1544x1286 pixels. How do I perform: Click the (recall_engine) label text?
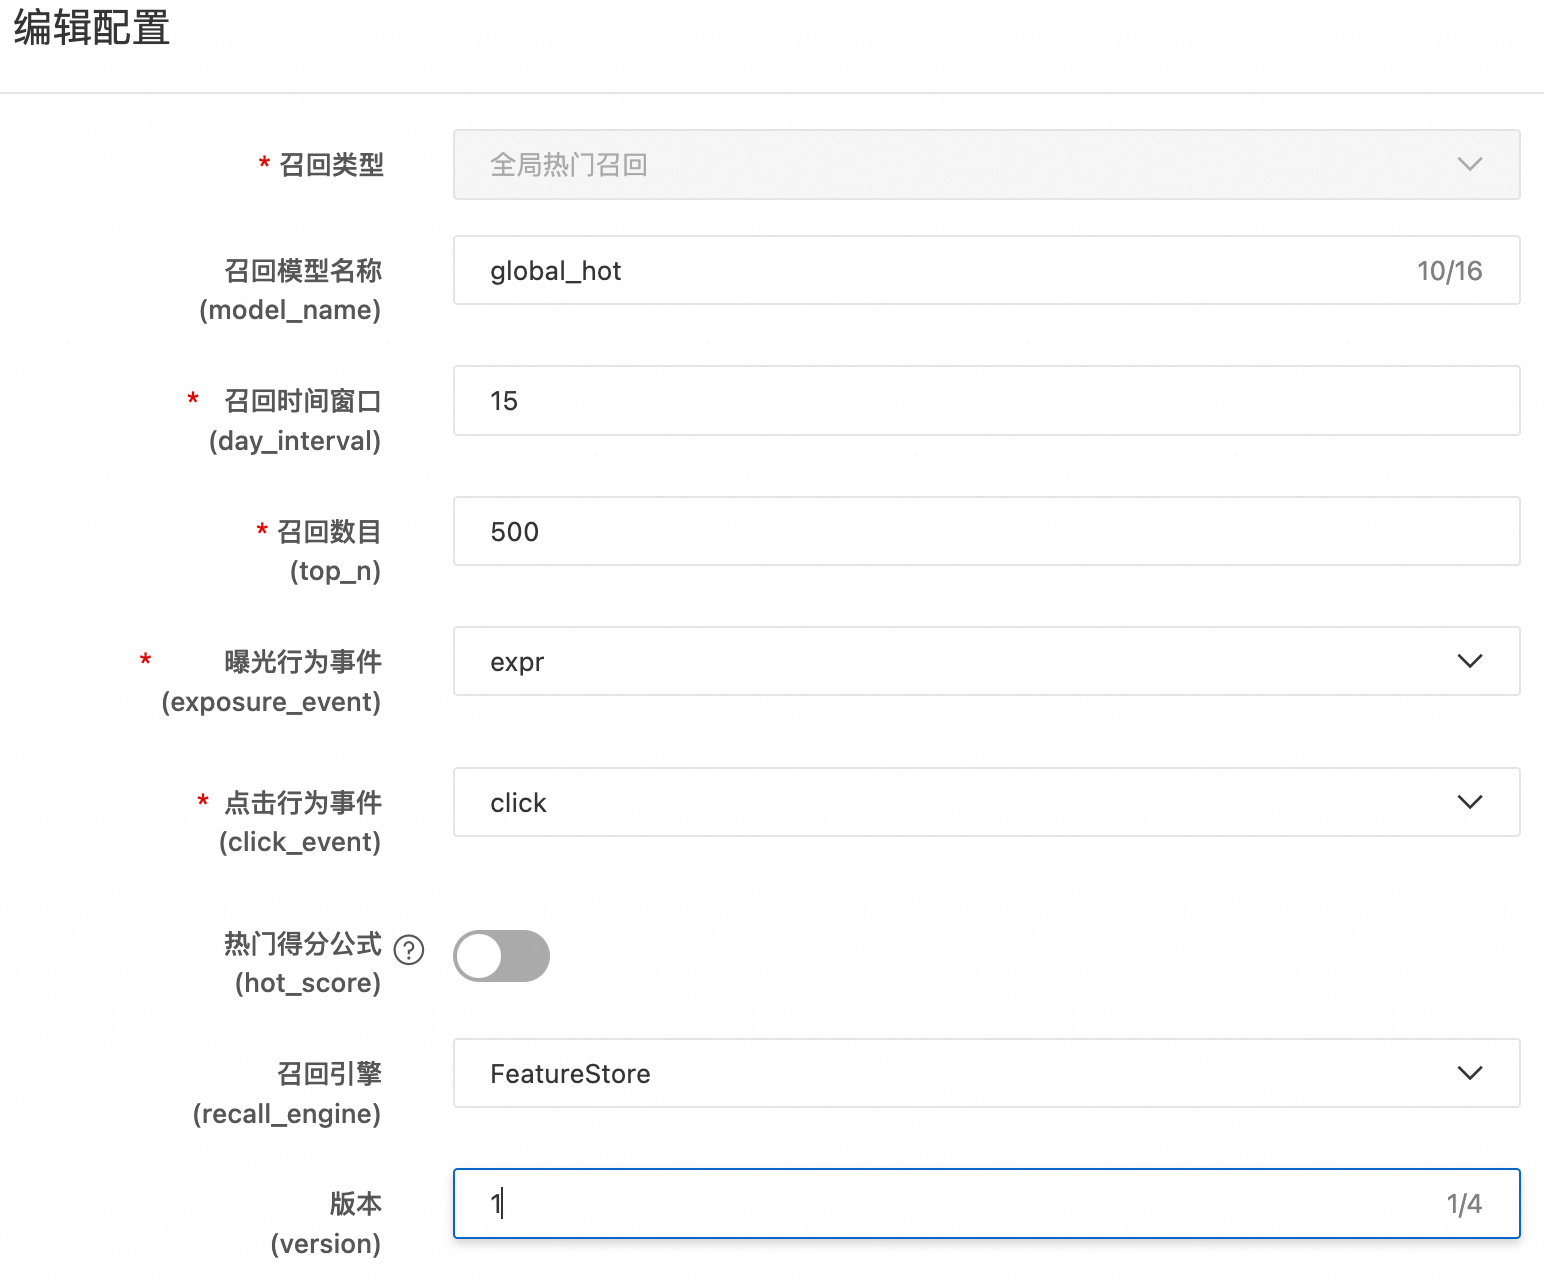287,1114
